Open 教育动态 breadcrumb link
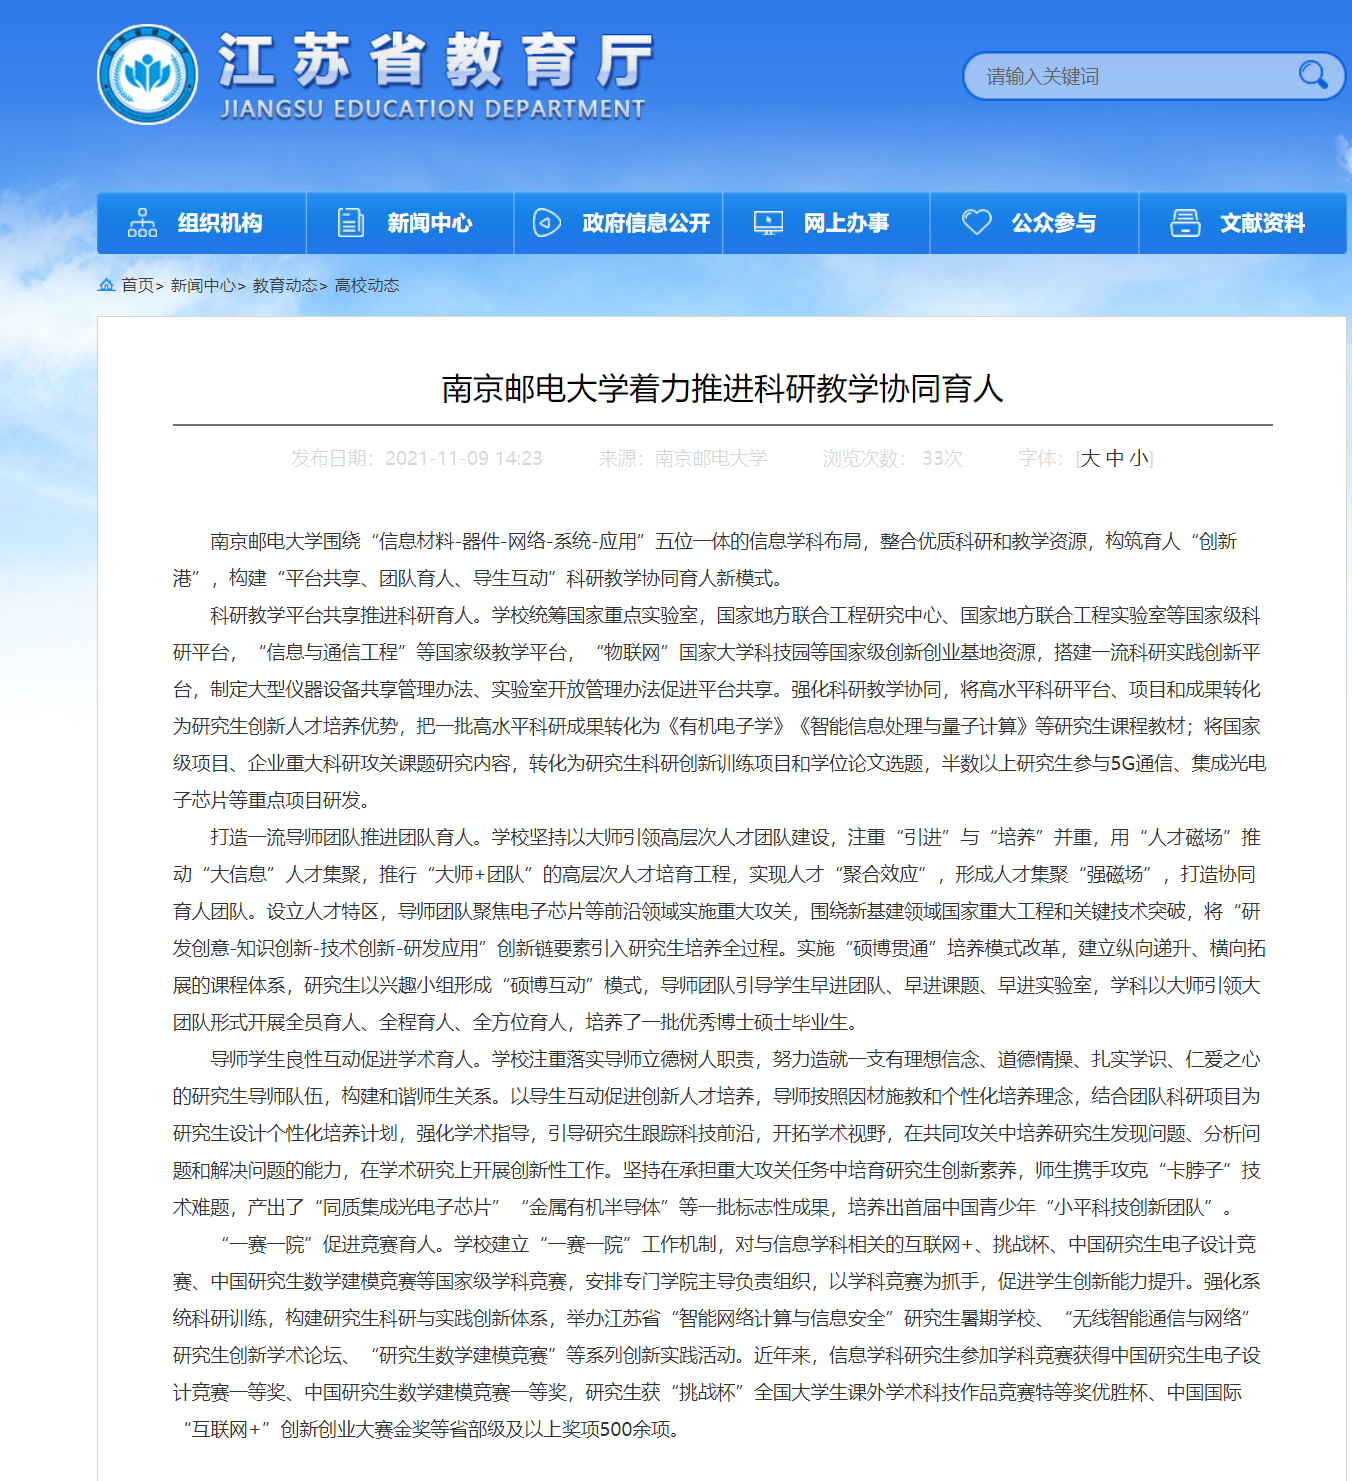1352x1481 pixels. (285, 285)
